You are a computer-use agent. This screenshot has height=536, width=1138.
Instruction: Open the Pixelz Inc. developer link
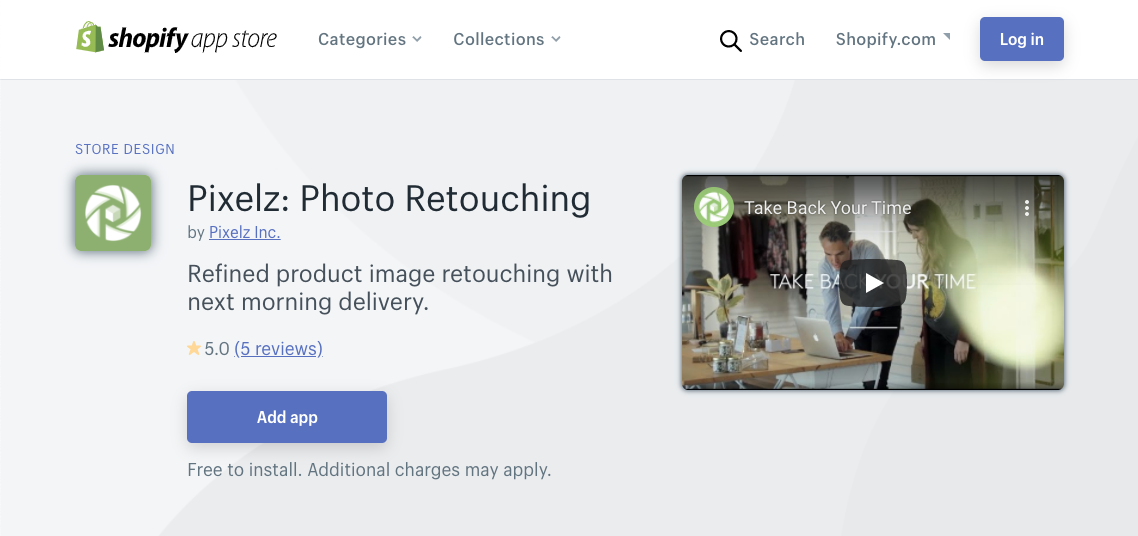pos(244,232)
